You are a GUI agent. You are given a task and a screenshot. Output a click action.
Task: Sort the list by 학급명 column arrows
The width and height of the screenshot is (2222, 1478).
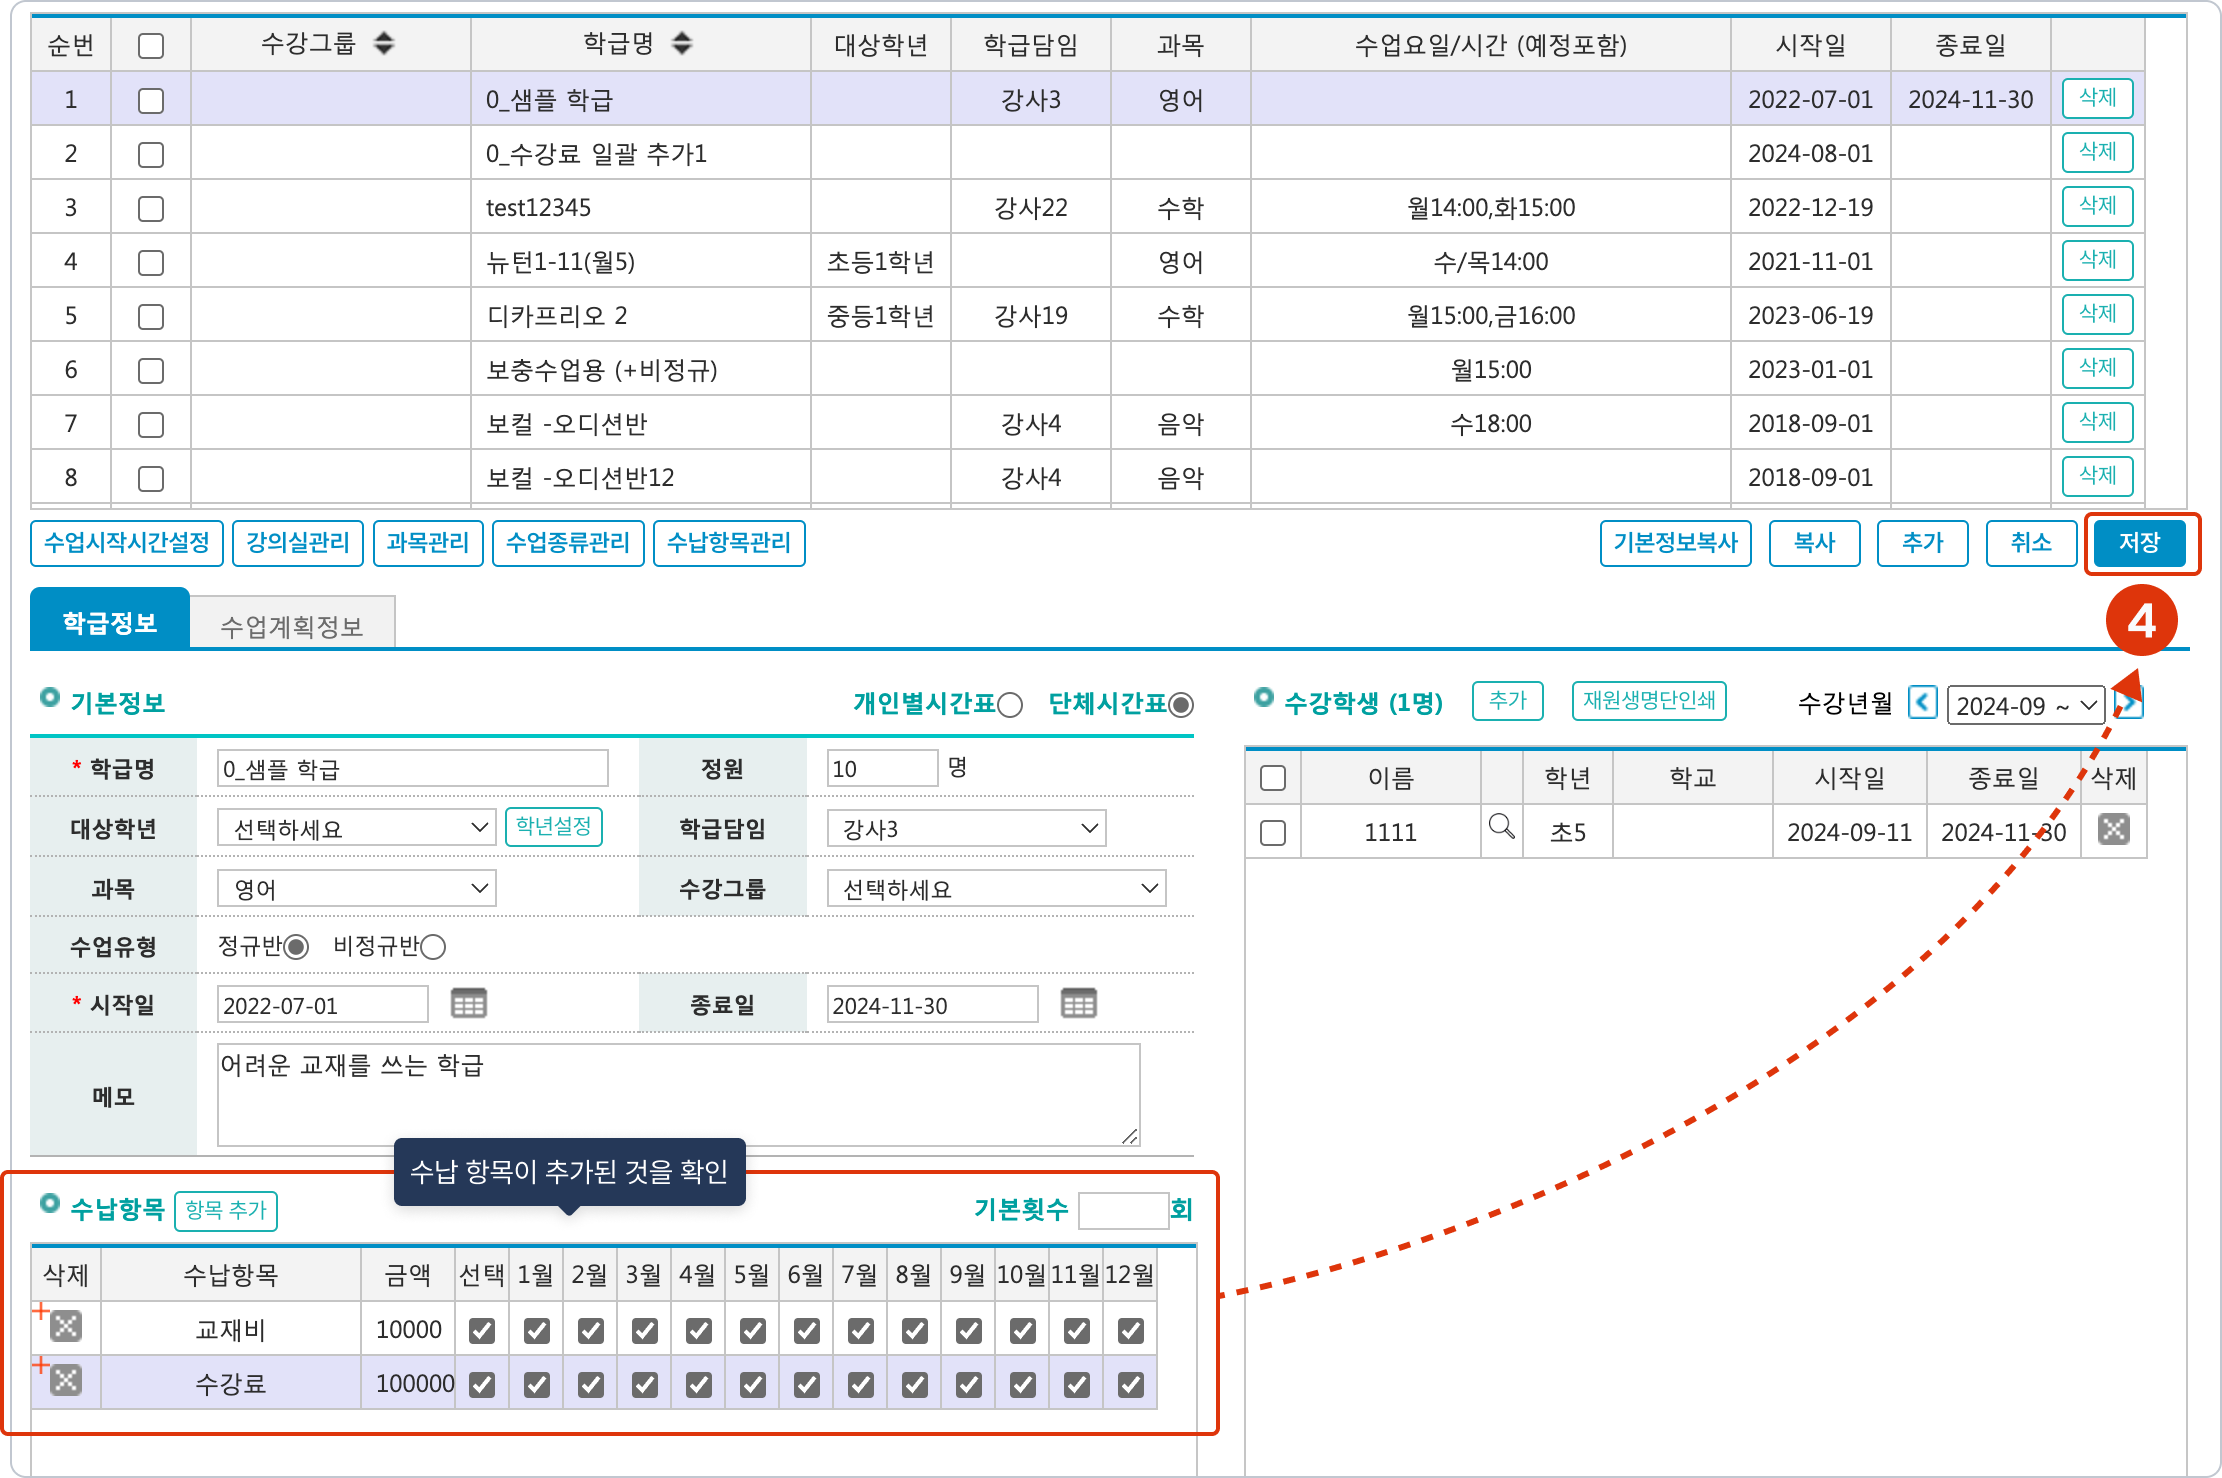pos(682,43)
